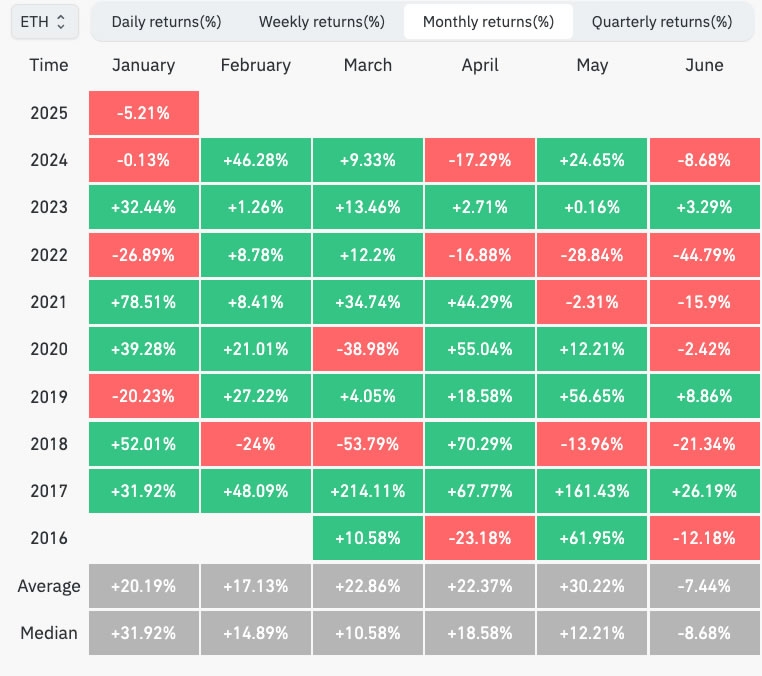
Task: Select the Monthly returns(%) tab
Action: pyautogui.click(x=488, y=21)
